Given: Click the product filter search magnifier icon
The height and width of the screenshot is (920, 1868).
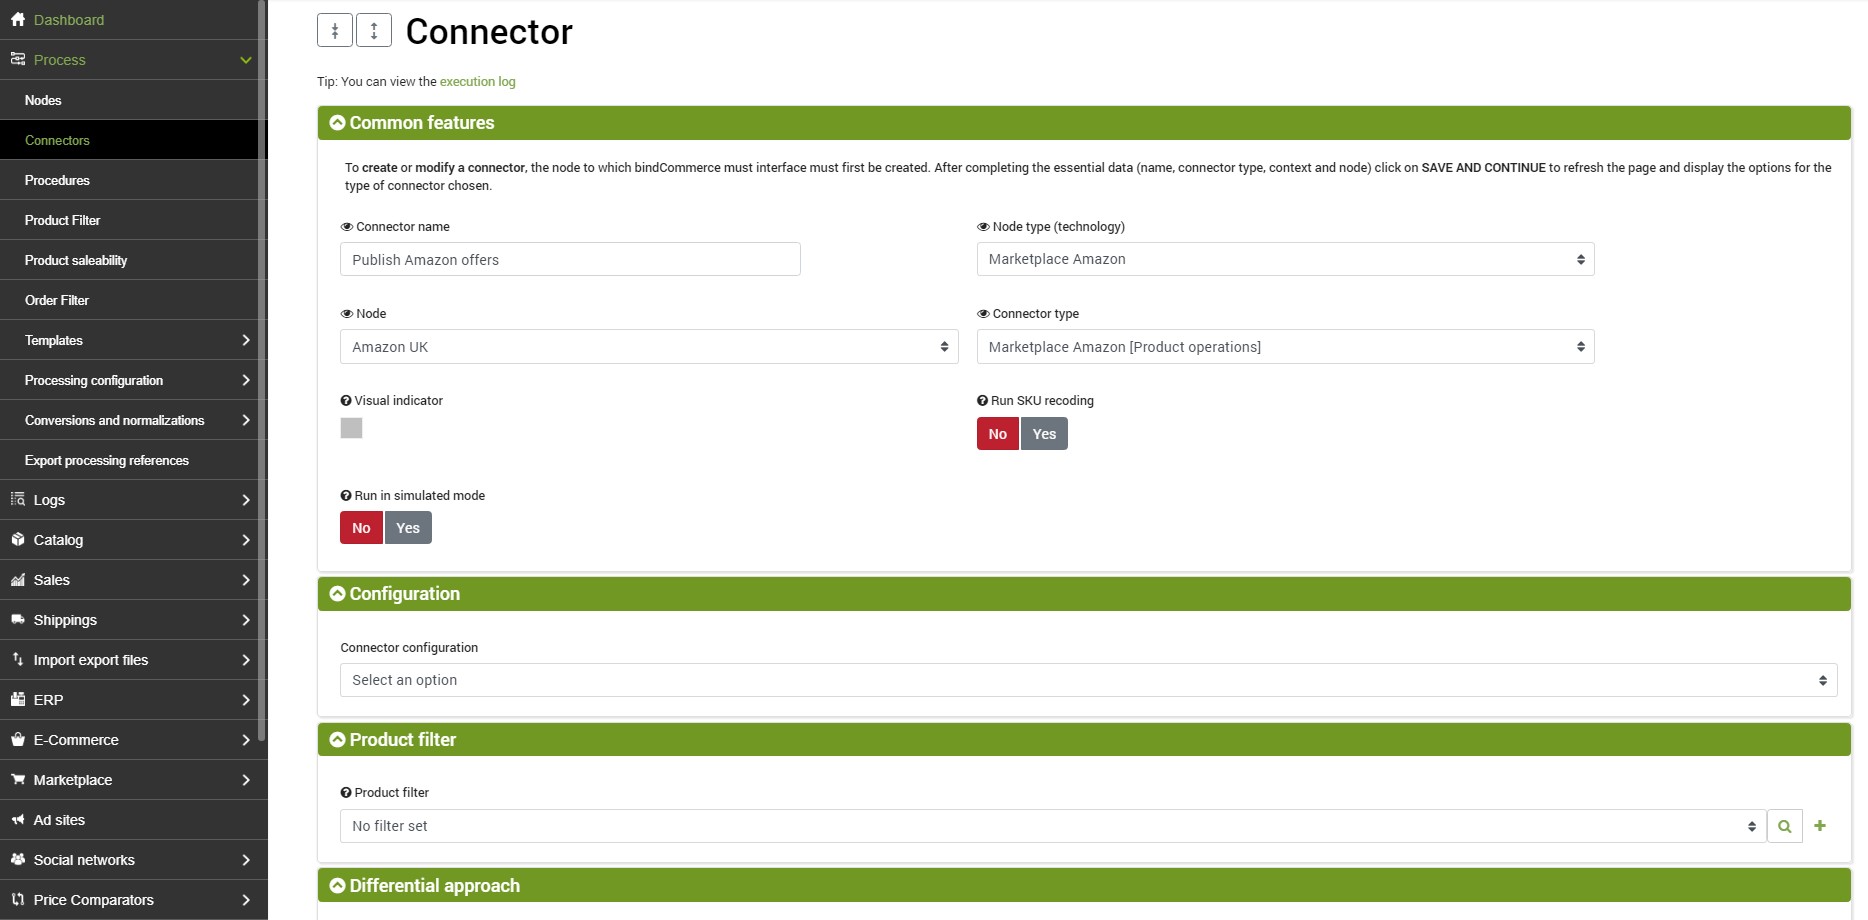Looking at the screenshot, I should (x=1785, y=826).
